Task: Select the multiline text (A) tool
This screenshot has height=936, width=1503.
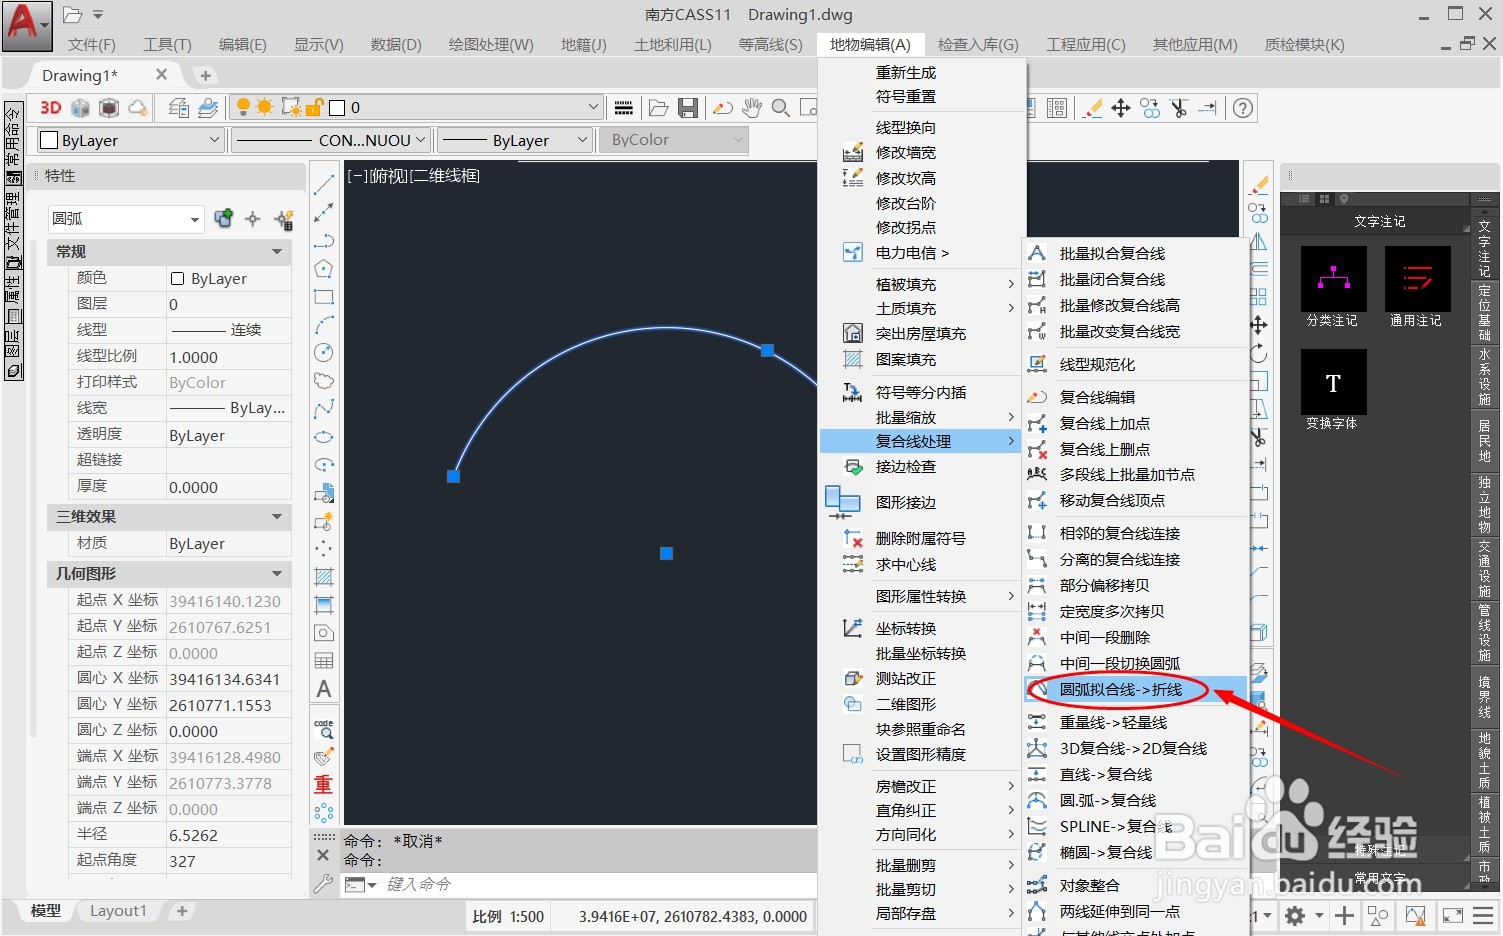Action: (x=323, y=688)
